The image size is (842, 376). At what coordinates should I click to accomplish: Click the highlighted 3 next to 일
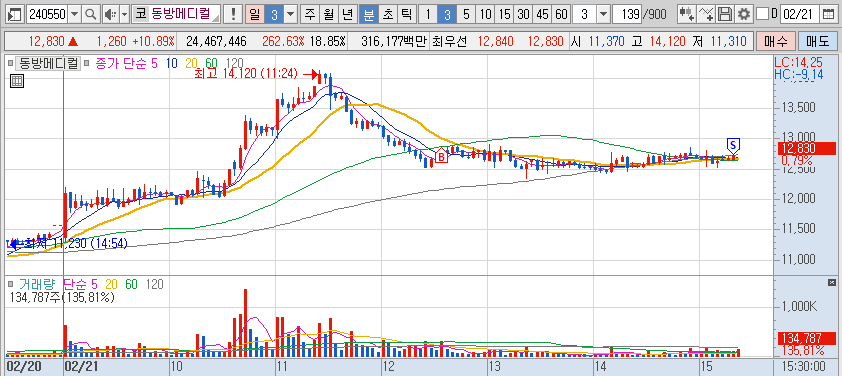click(273, 15)
